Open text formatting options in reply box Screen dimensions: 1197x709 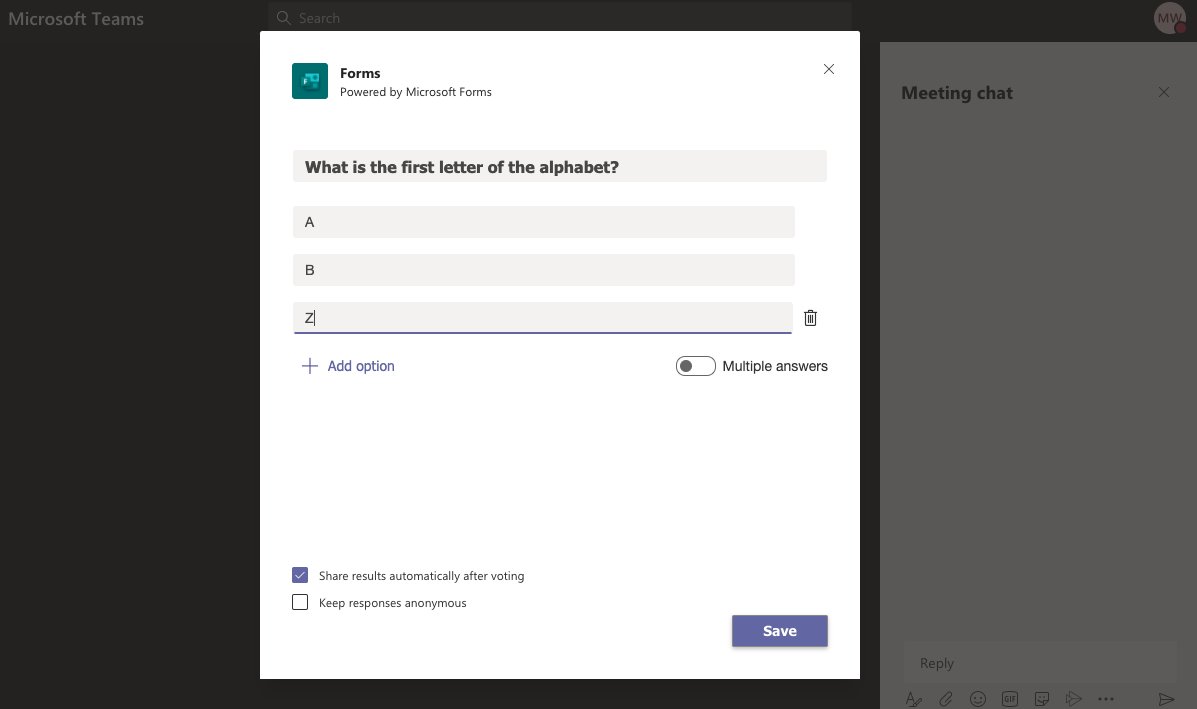pyautogui.click(x=913, y=698)
